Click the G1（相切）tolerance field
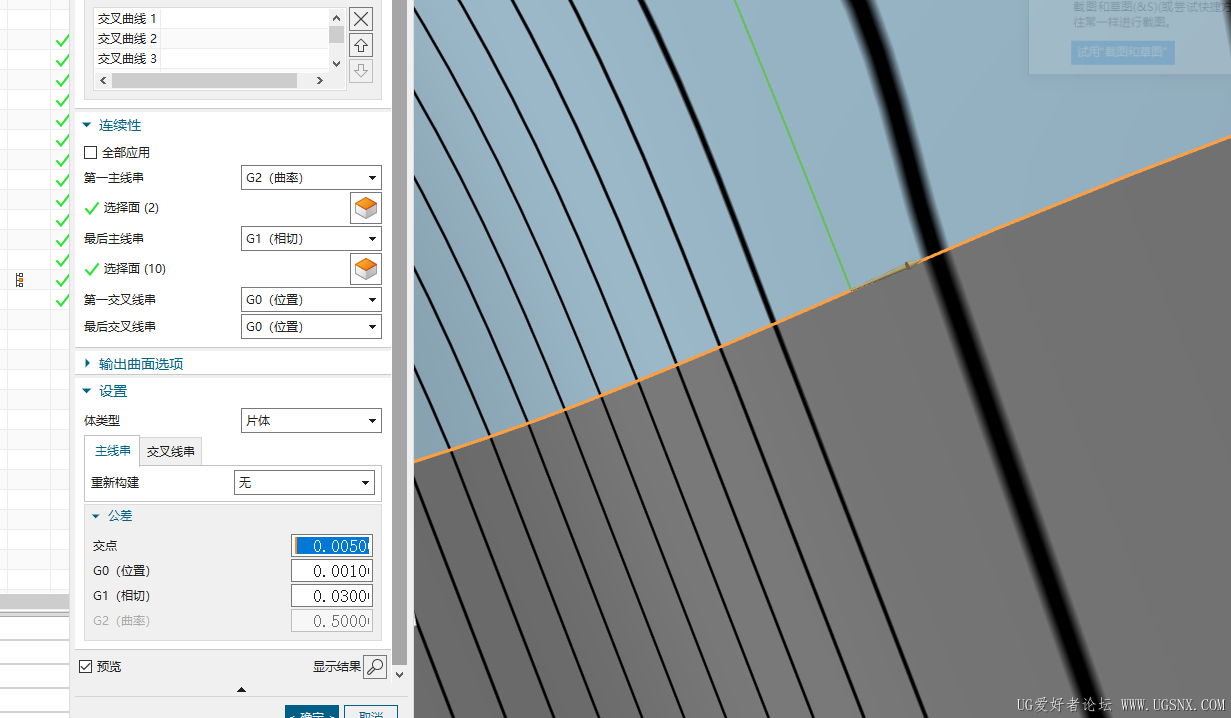The image size is (1231, 718). (332, 596)
